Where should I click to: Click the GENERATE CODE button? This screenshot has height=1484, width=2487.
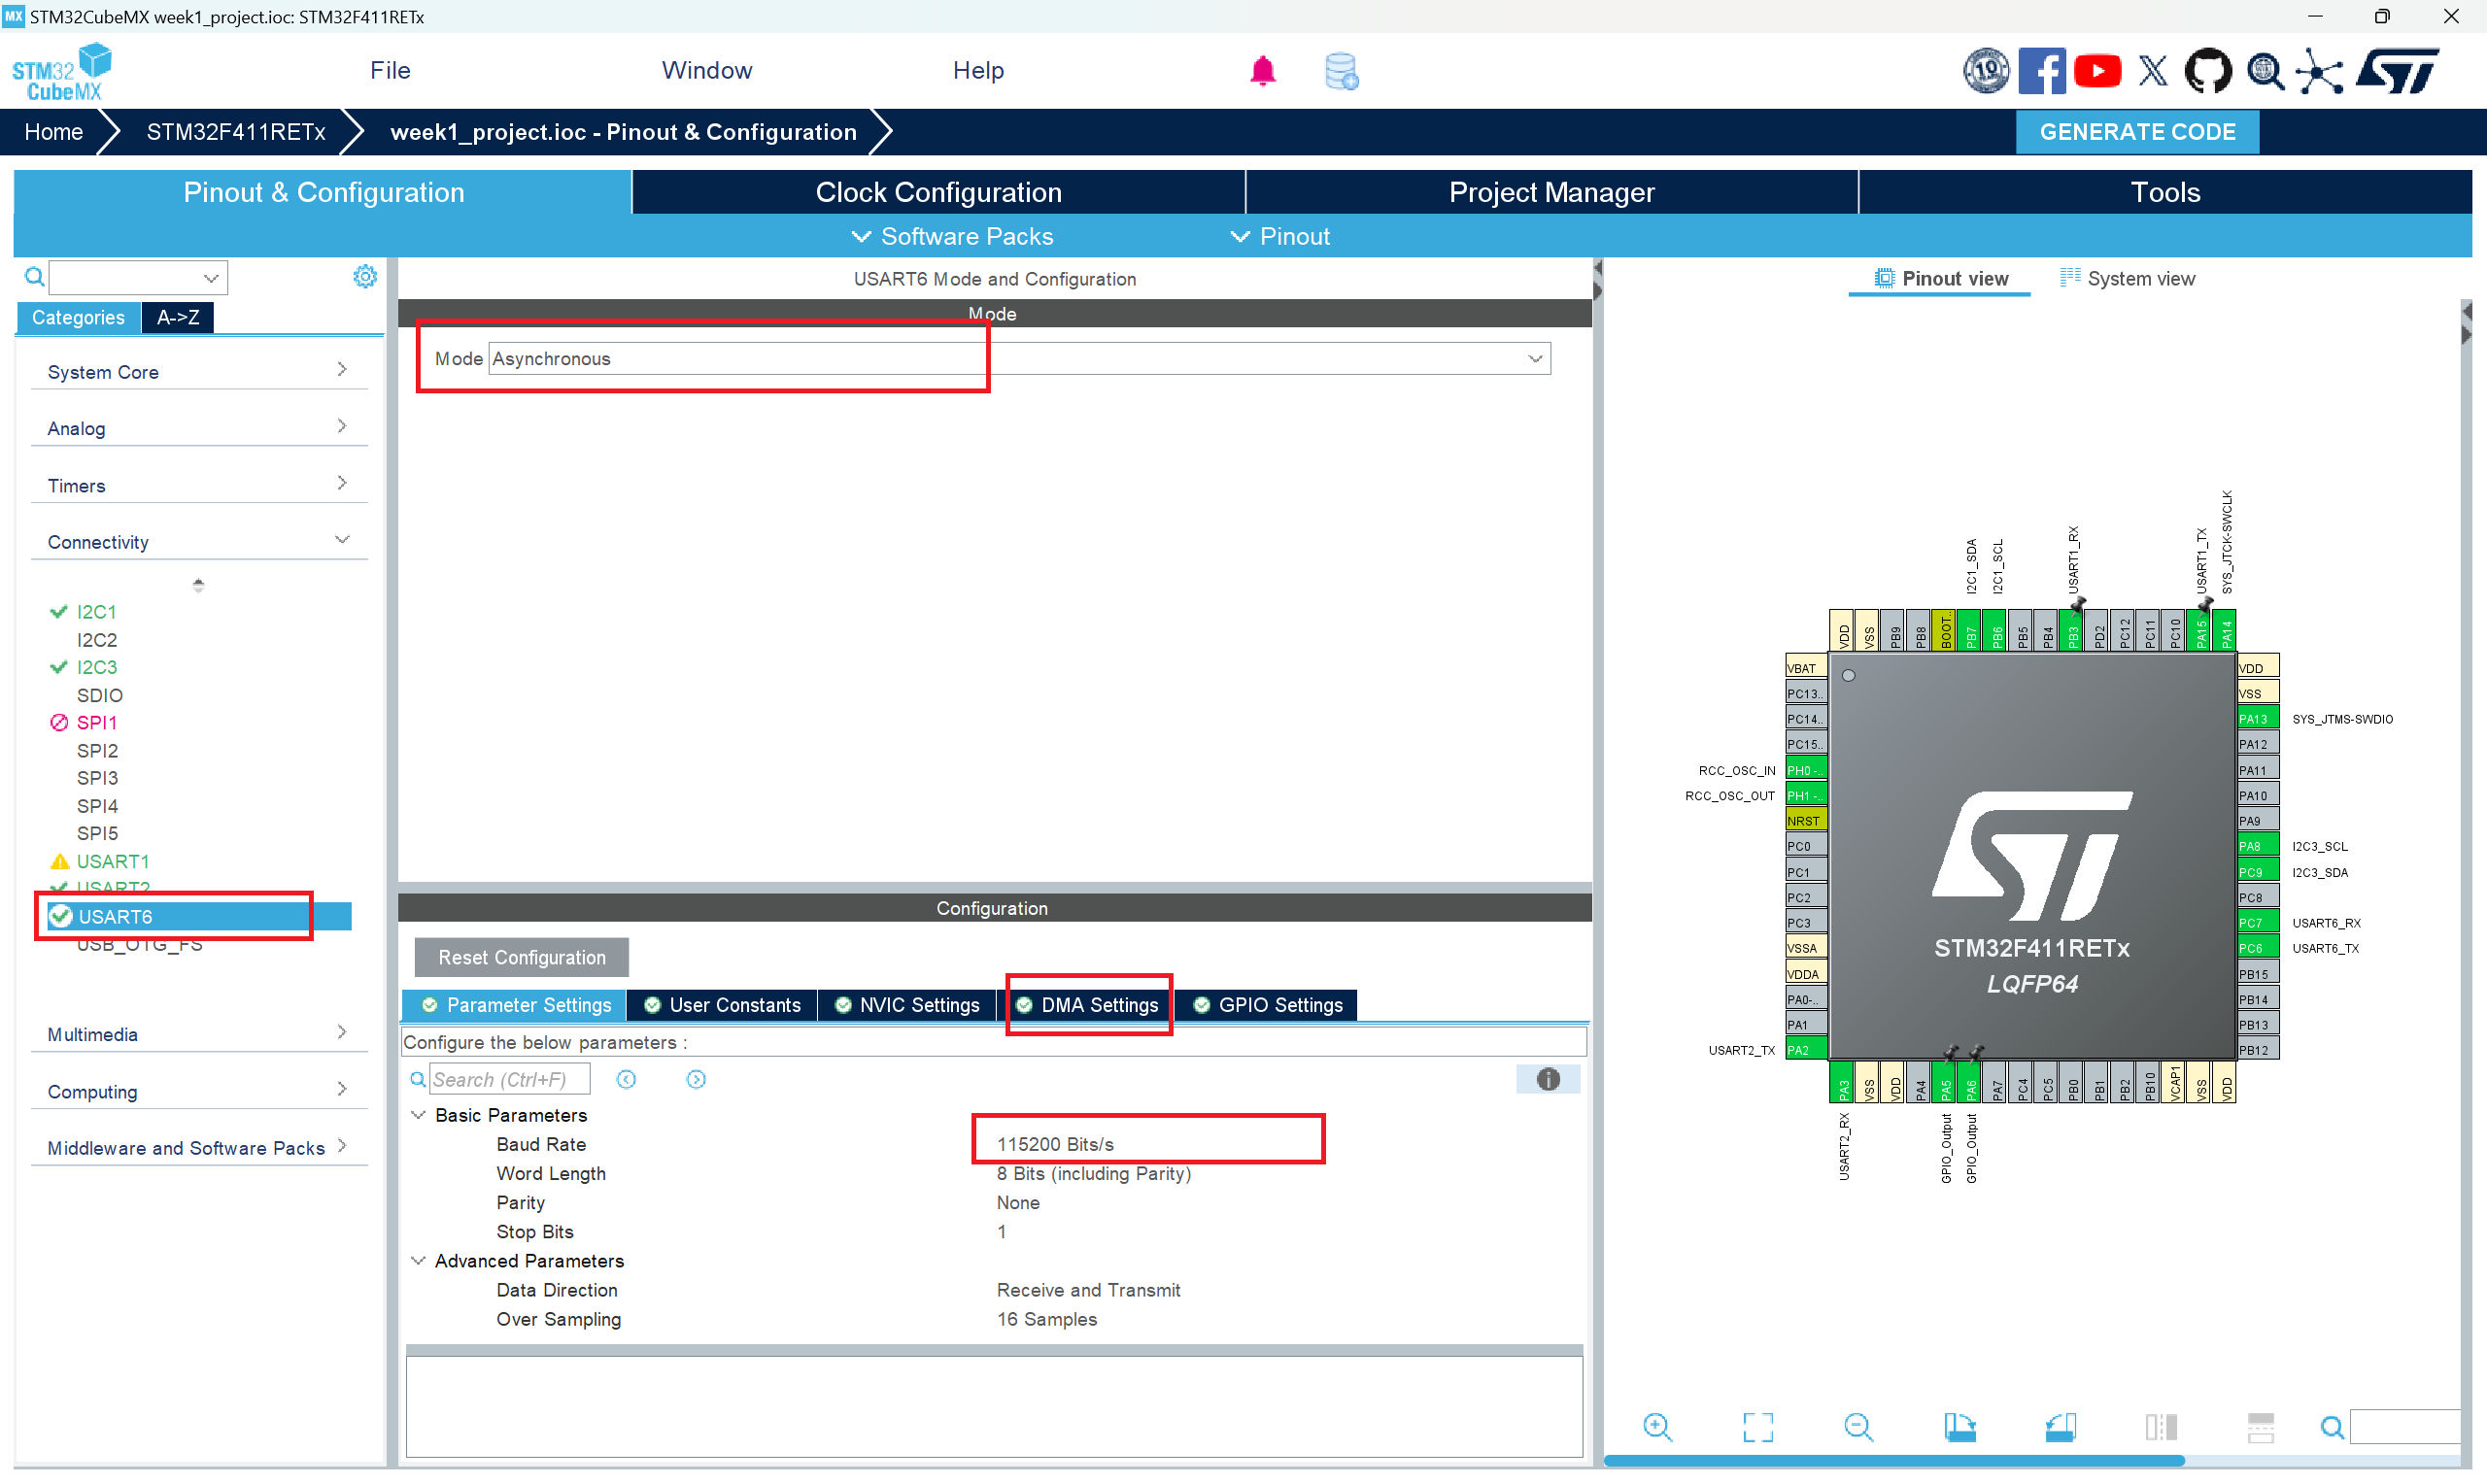pos(2136,132)
